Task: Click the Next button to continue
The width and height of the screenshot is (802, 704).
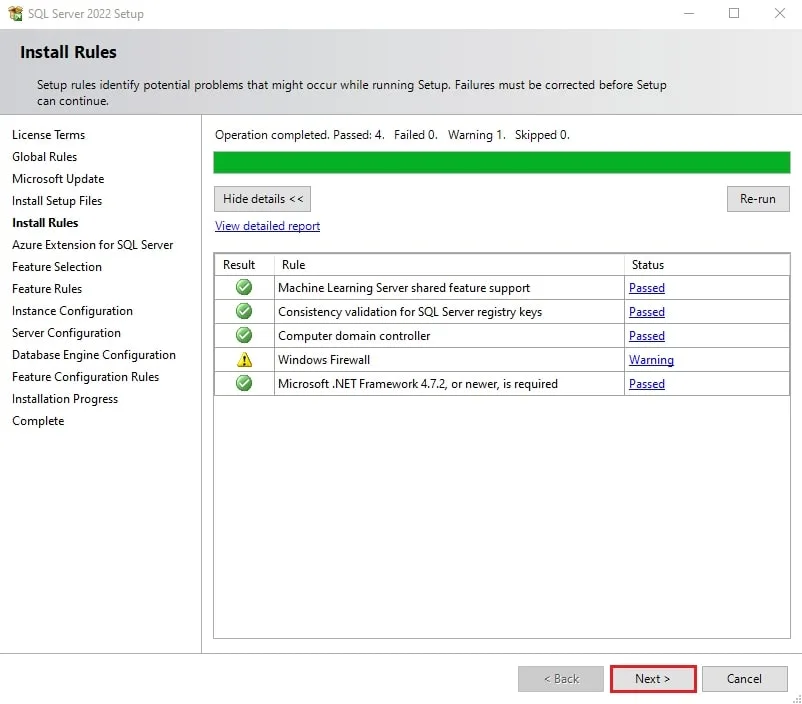Action: (652, 678)
